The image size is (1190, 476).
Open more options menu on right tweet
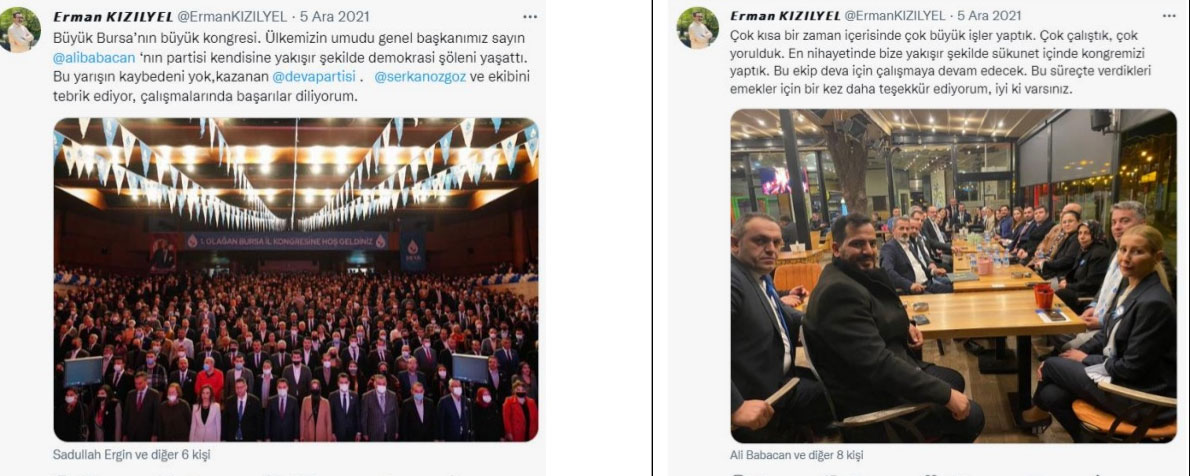tap(1169, 15)
